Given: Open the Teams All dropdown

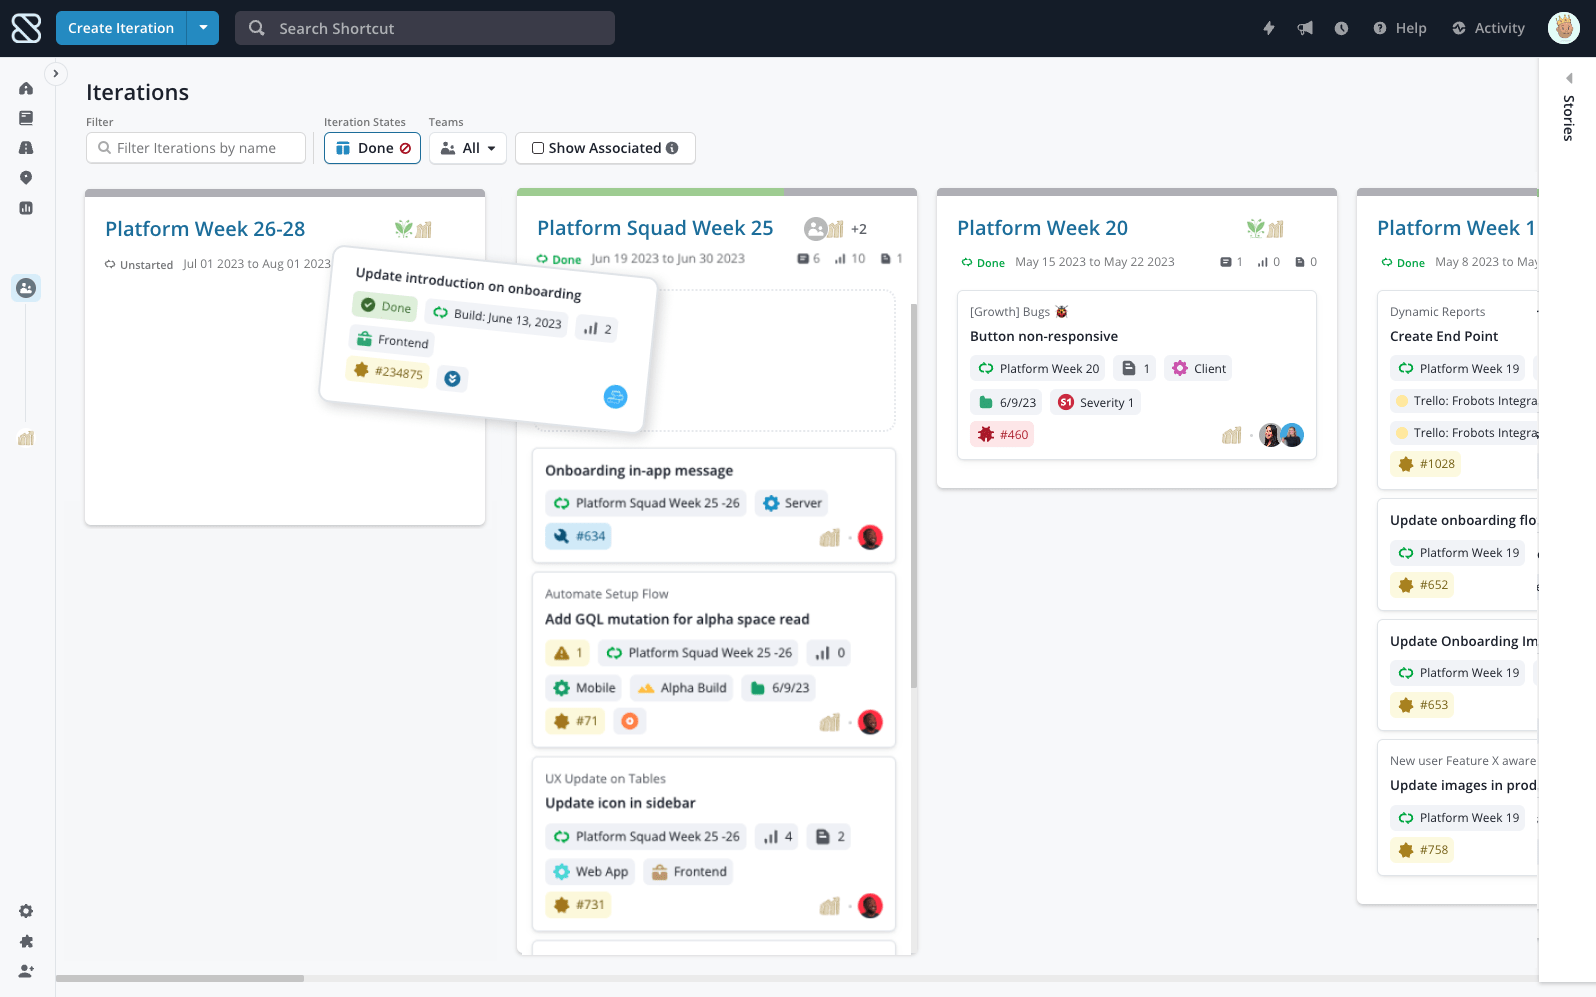Looking at the screenshot, I should (468, 148).
